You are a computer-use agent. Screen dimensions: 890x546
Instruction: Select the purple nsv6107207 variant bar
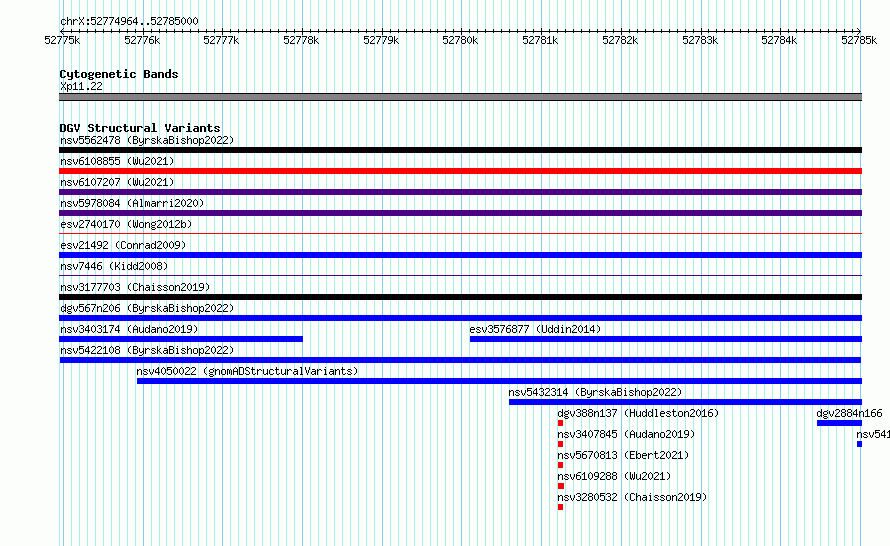(x=460, y=192)
